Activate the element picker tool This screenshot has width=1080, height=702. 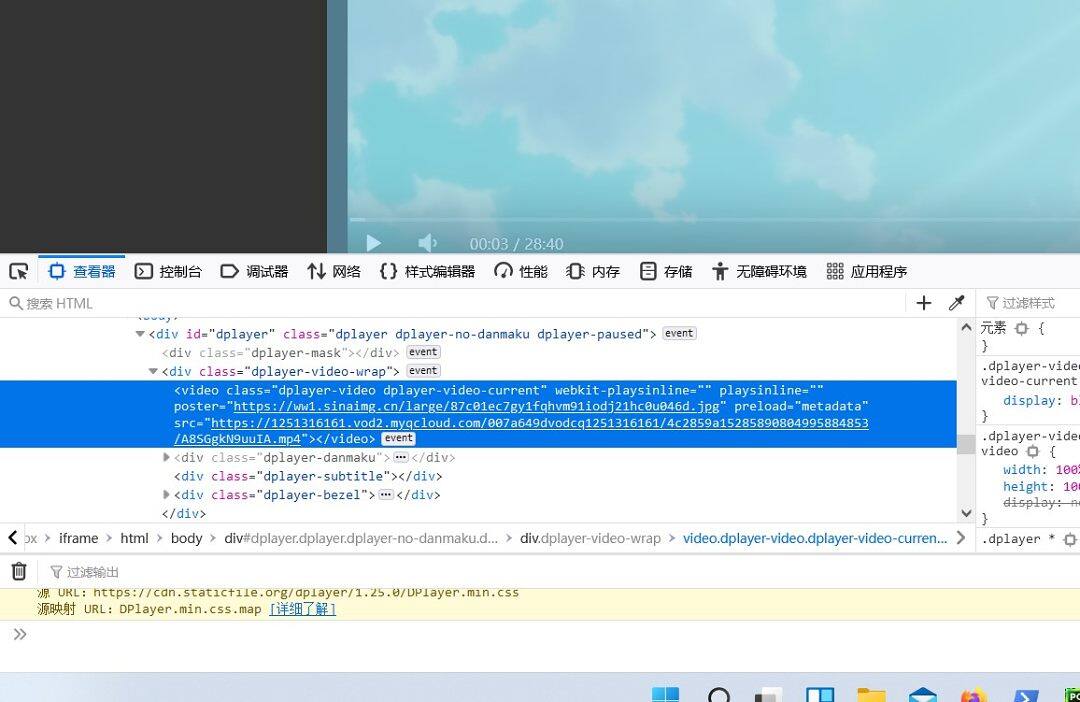click(18, 271)
